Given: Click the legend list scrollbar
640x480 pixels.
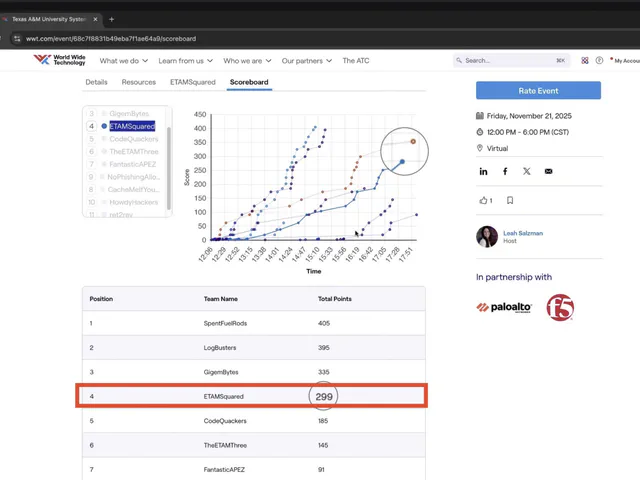Looking at the screenshot, I should pos(169,168).
